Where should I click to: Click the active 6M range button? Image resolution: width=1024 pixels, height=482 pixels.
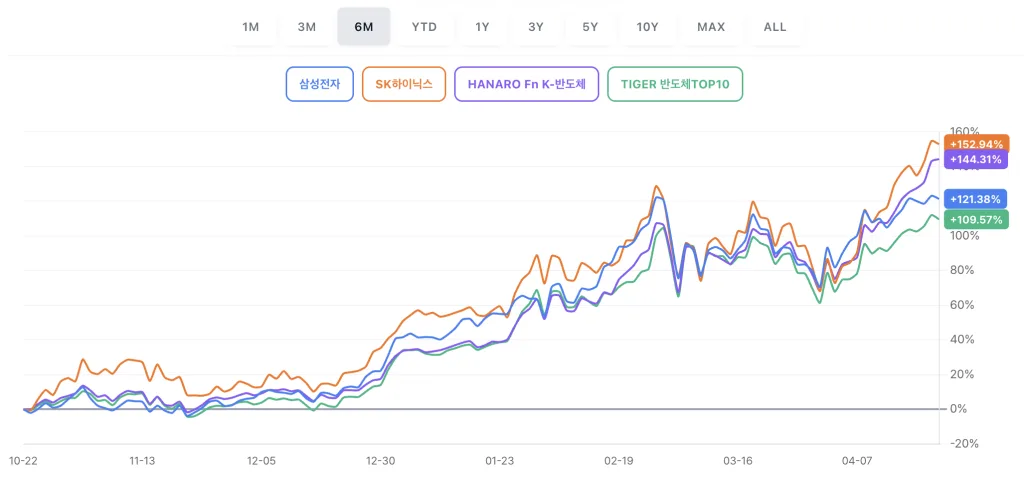pyautogui.click(x=364, y=27)
